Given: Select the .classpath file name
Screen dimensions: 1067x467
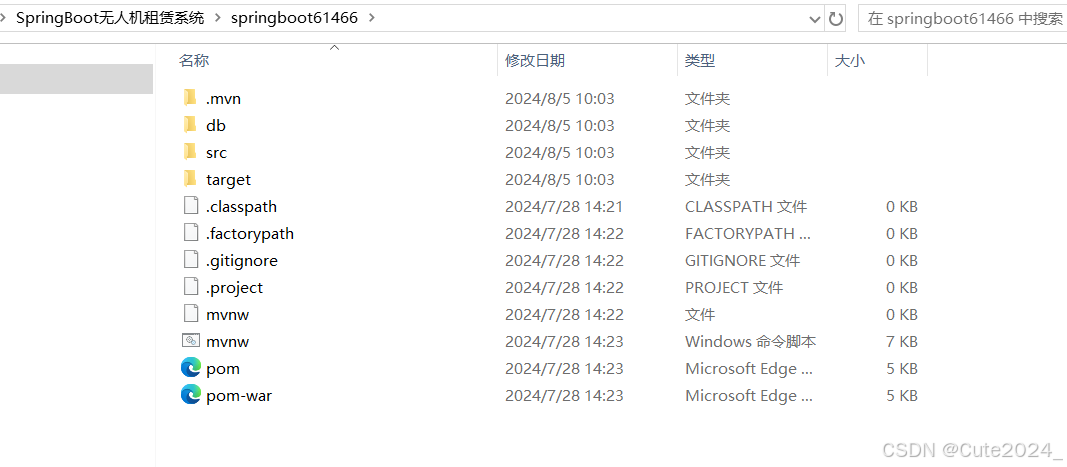Looking at the screenshot, I should tap(241, 206).
